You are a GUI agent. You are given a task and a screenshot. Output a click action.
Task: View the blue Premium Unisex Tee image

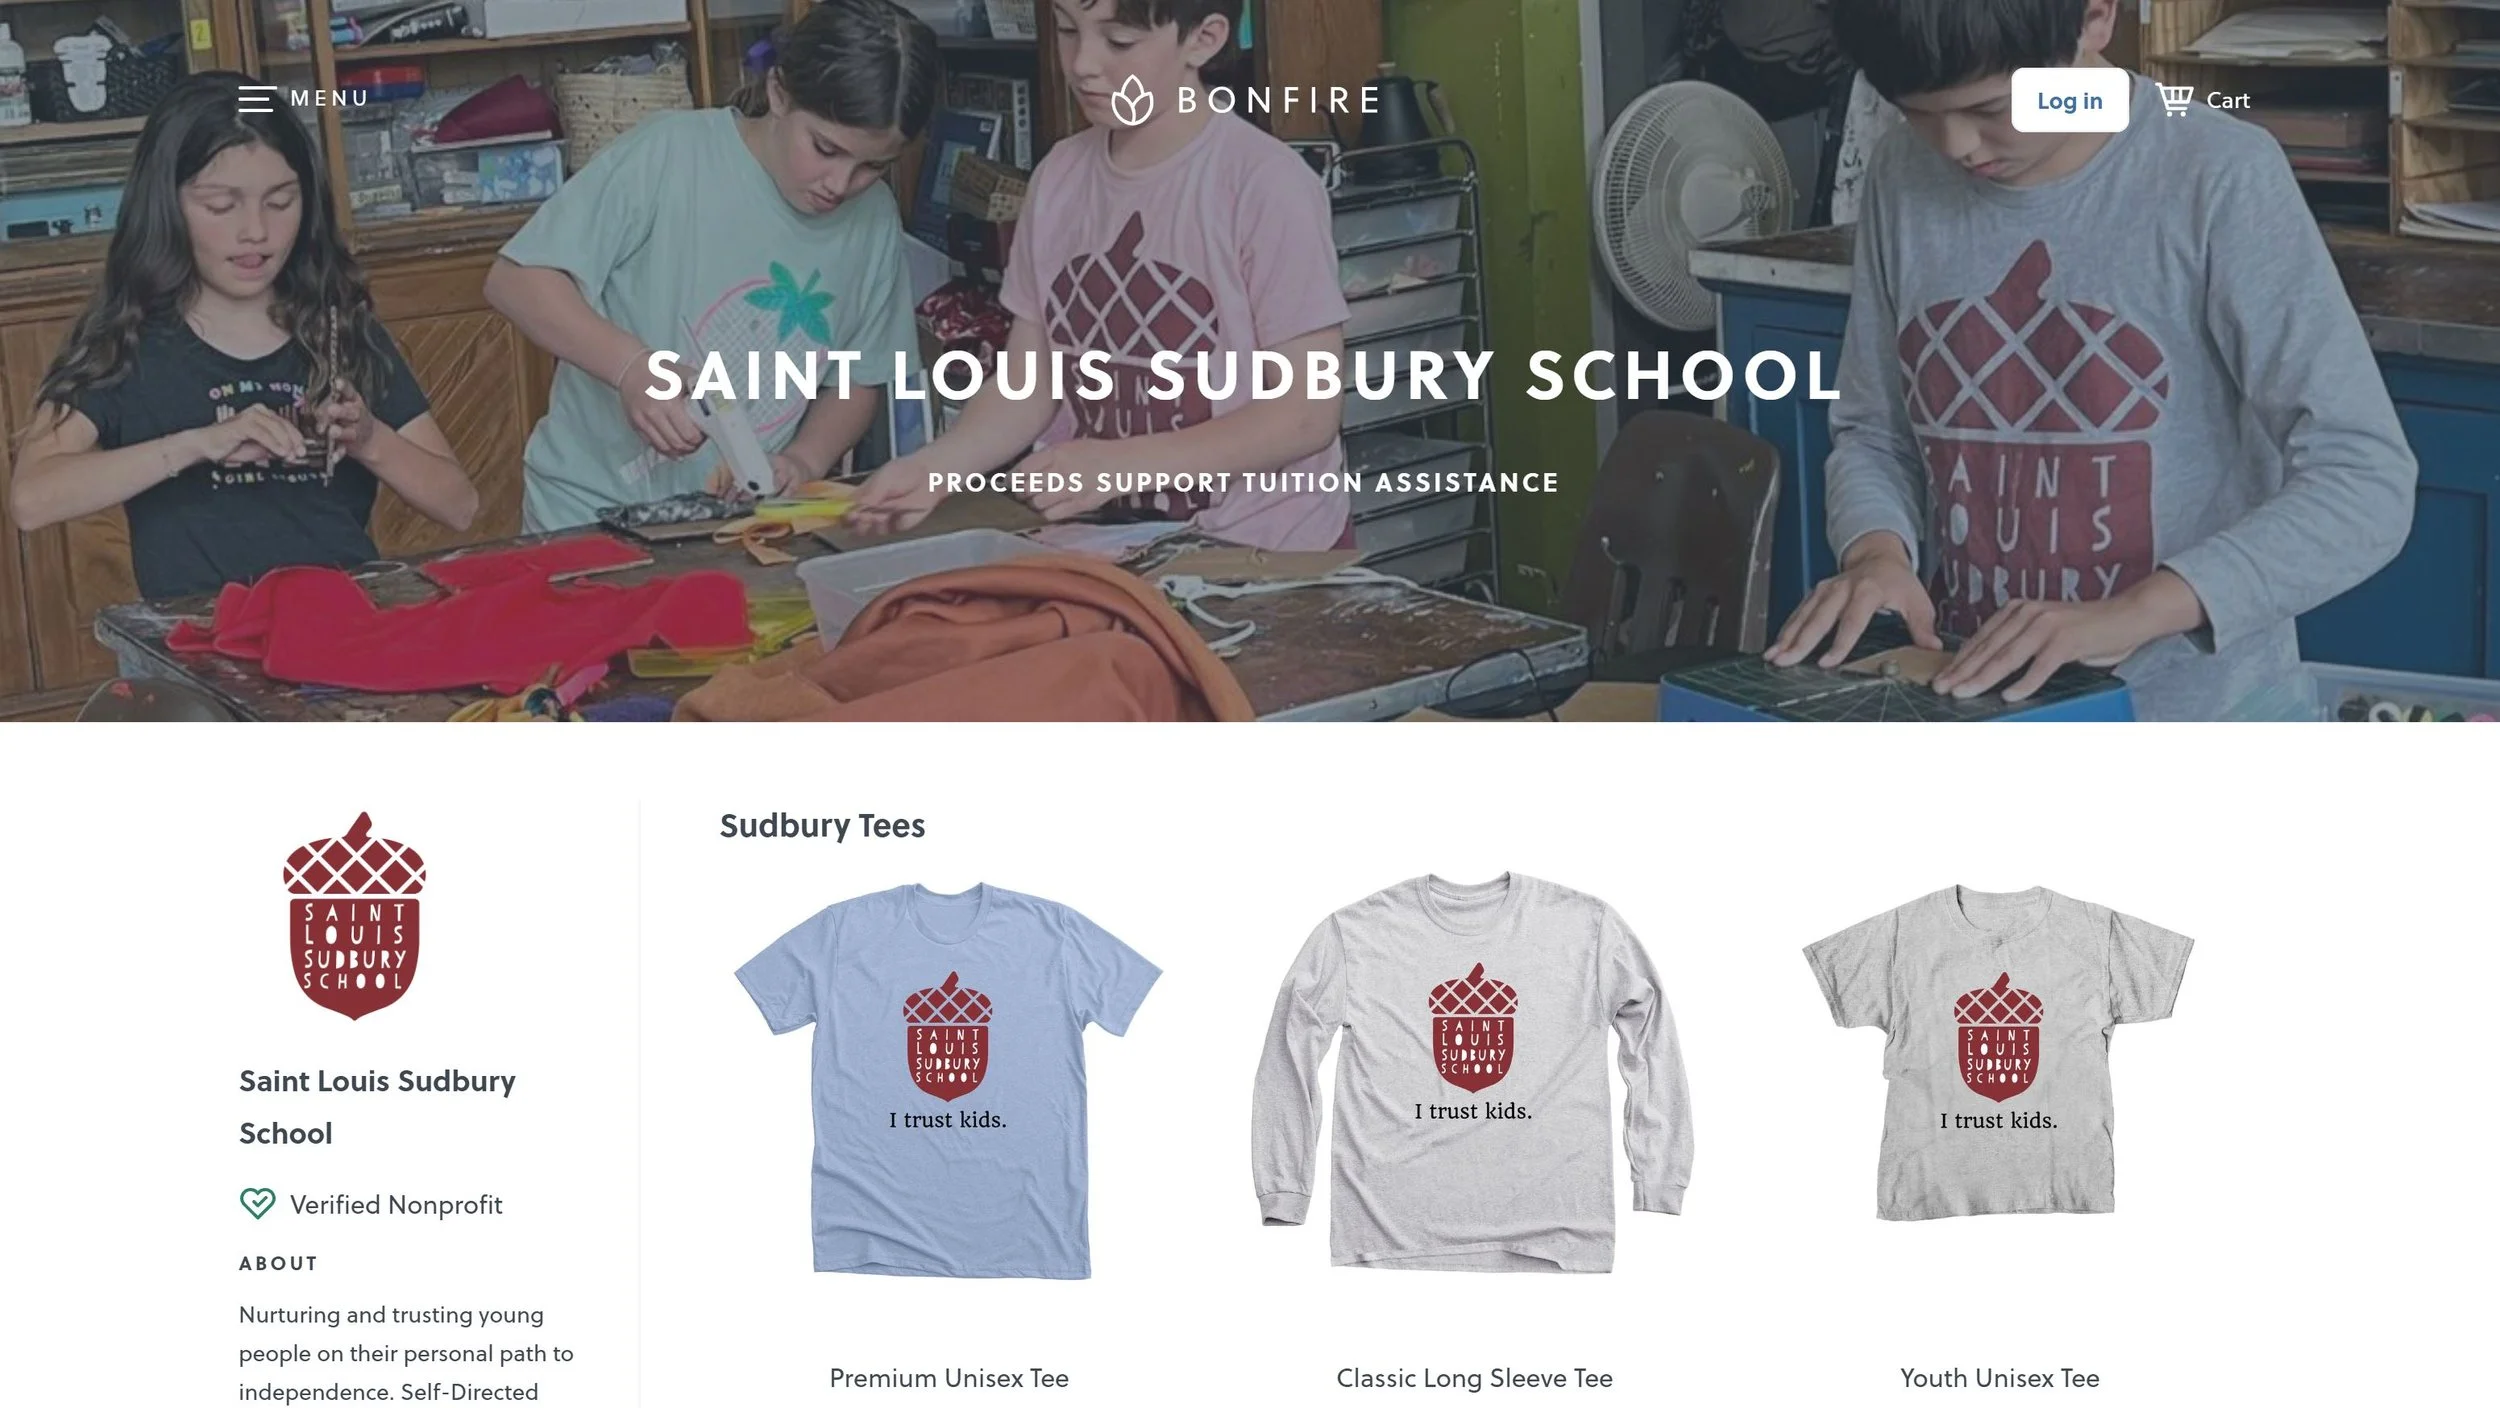tap(948, 1080)
